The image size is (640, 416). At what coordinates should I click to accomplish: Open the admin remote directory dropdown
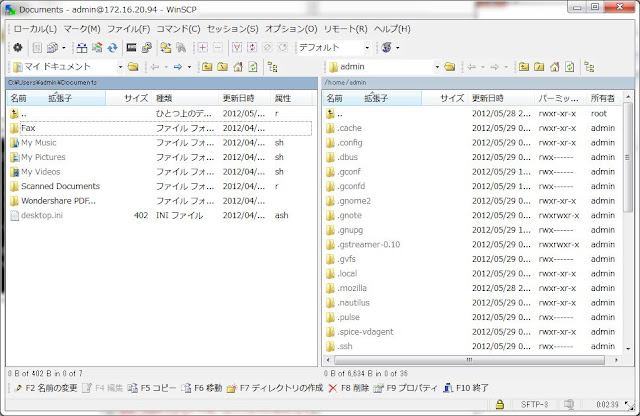pos(437,67)
